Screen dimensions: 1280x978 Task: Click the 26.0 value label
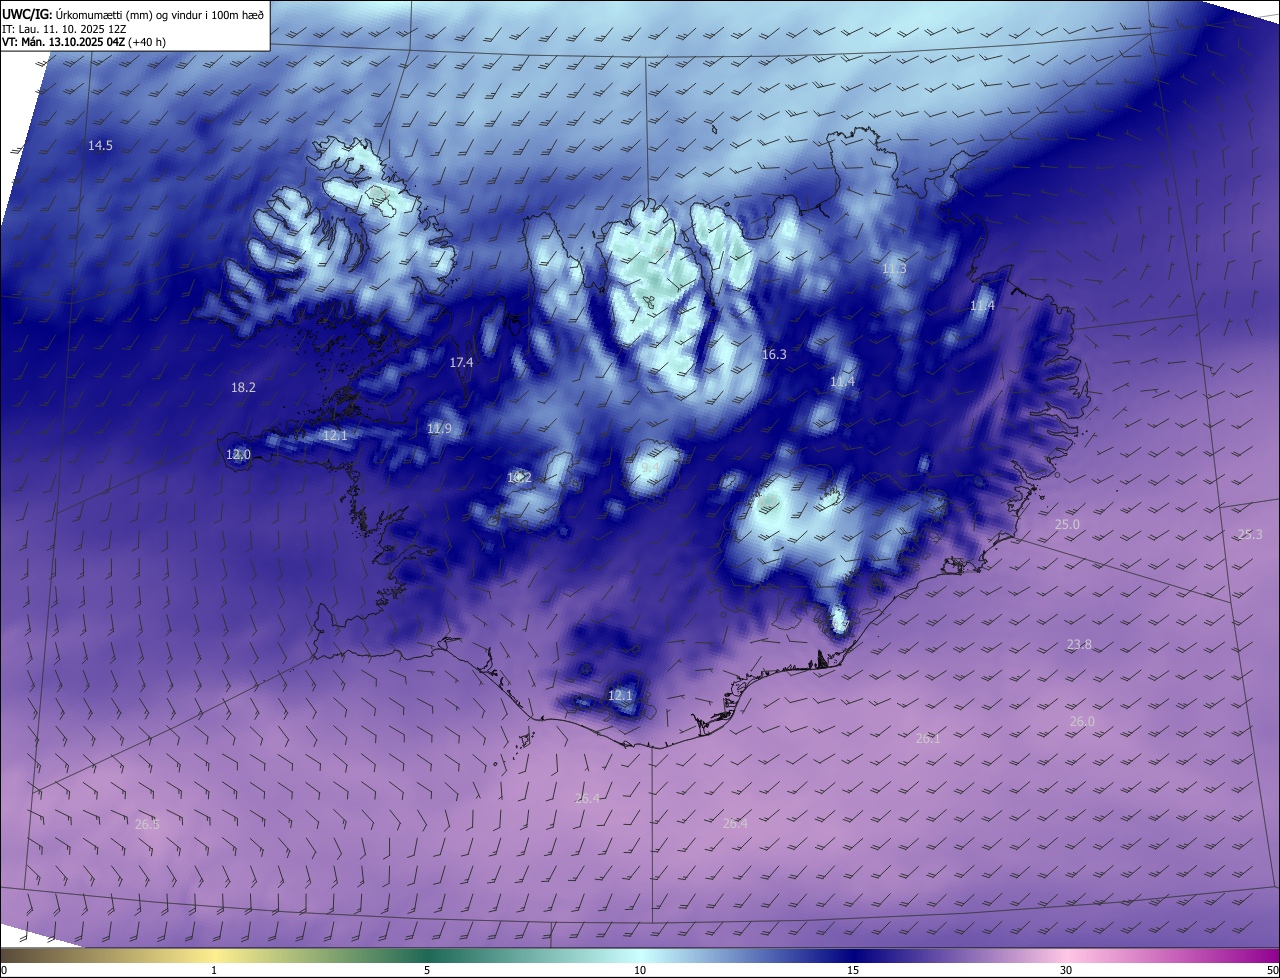pyautogui.click(x=1082, y=722)
